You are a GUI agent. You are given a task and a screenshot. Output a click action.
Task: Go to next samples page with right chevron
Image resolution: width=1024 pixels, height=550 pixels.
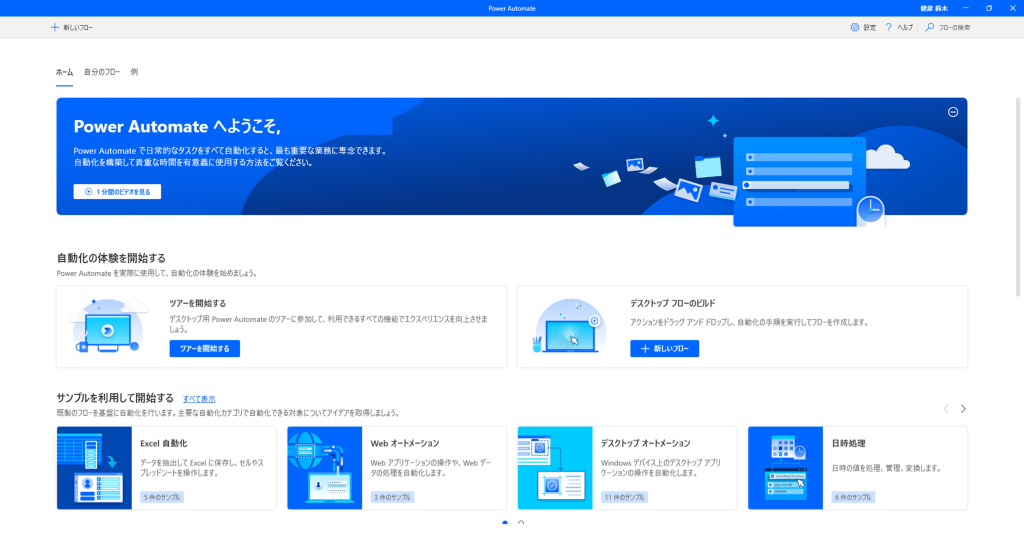pyautogui.click(x=963, y=409)
